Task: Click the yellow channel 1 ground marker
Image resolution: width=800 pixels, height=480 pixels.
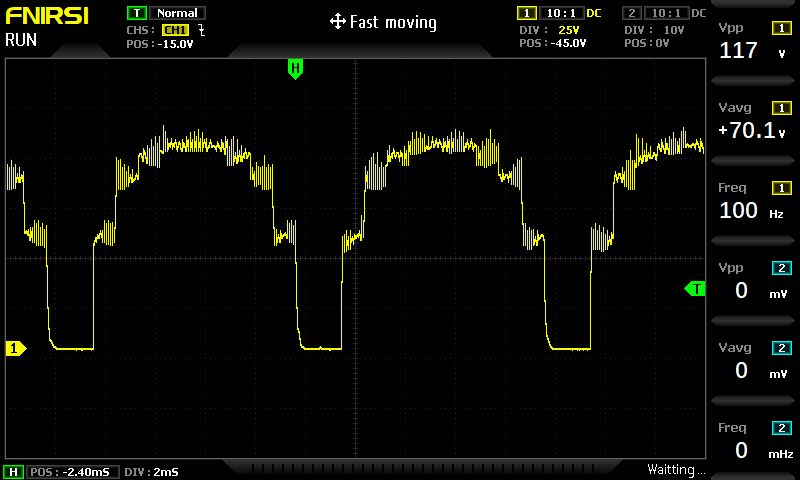Action: (15, 348)
